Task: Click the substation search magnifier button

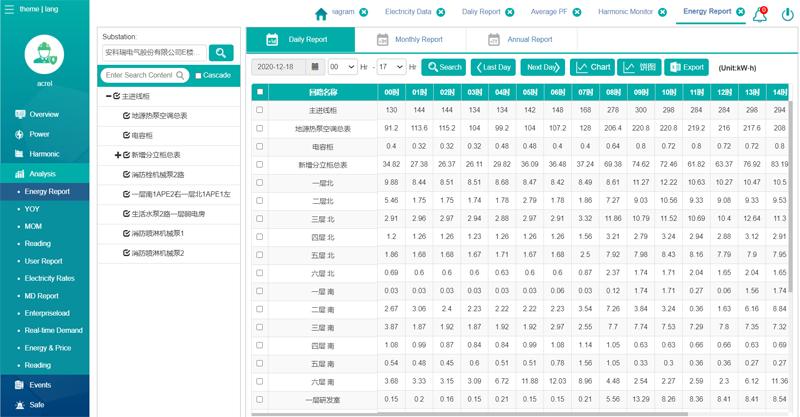Action: (221, 53)
